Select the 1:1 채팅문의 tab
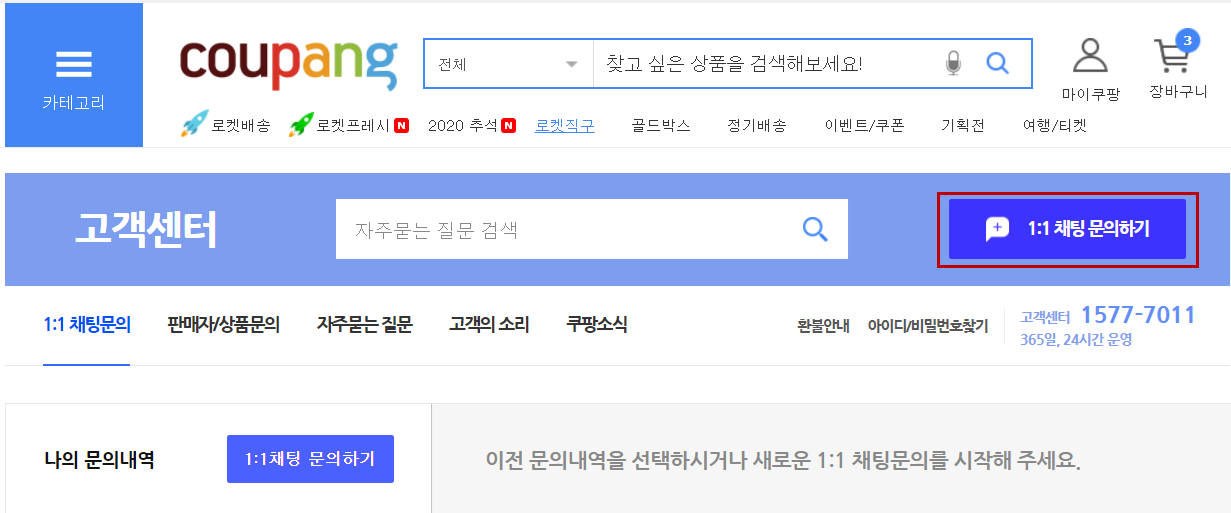 (x=87, y=324)
